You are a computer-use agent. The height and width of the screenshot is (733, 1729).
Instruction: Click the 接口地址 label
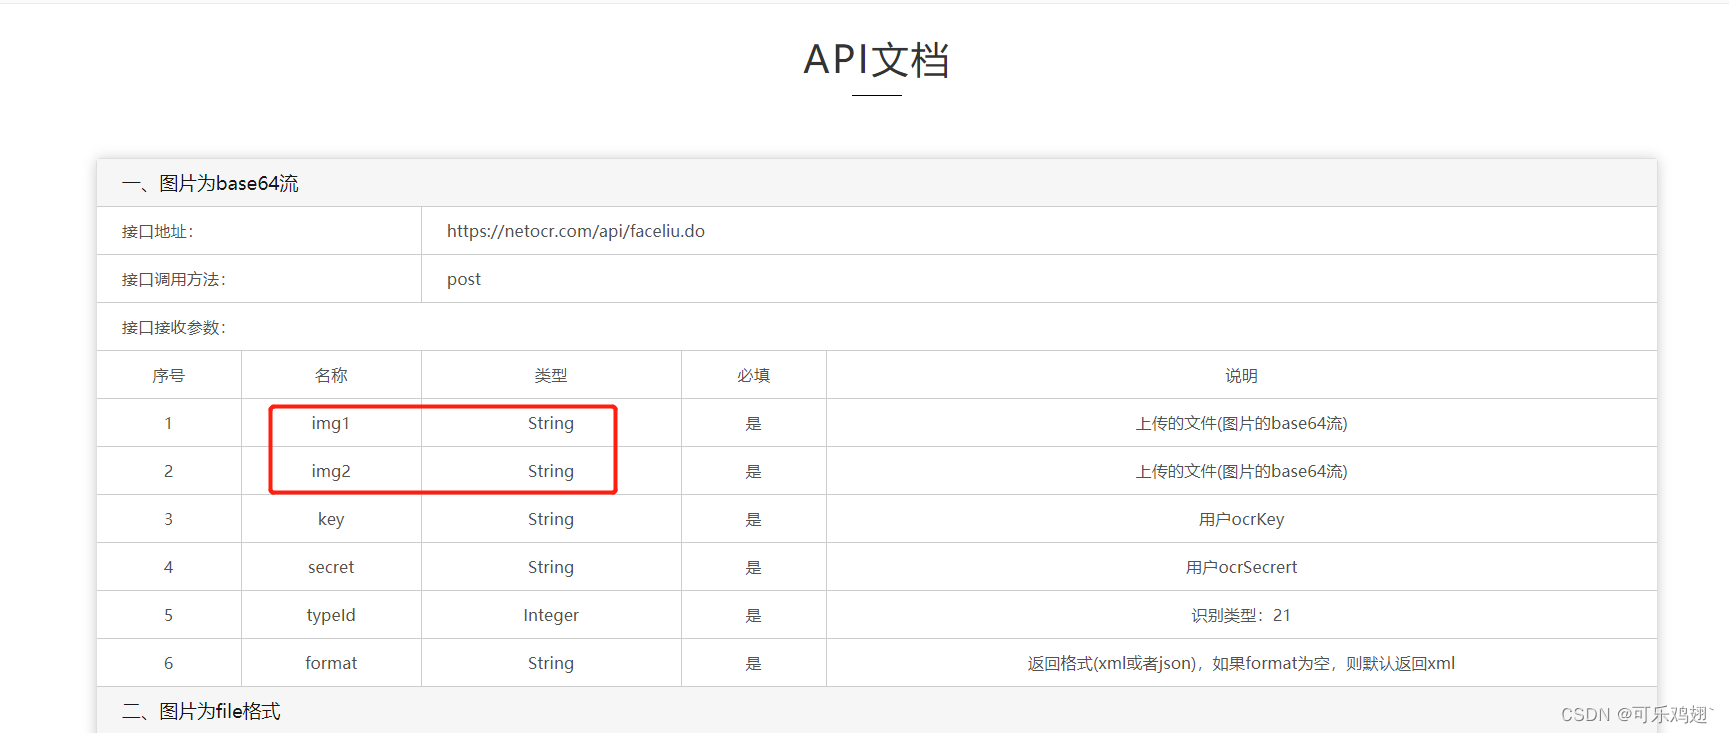(157, 231)
